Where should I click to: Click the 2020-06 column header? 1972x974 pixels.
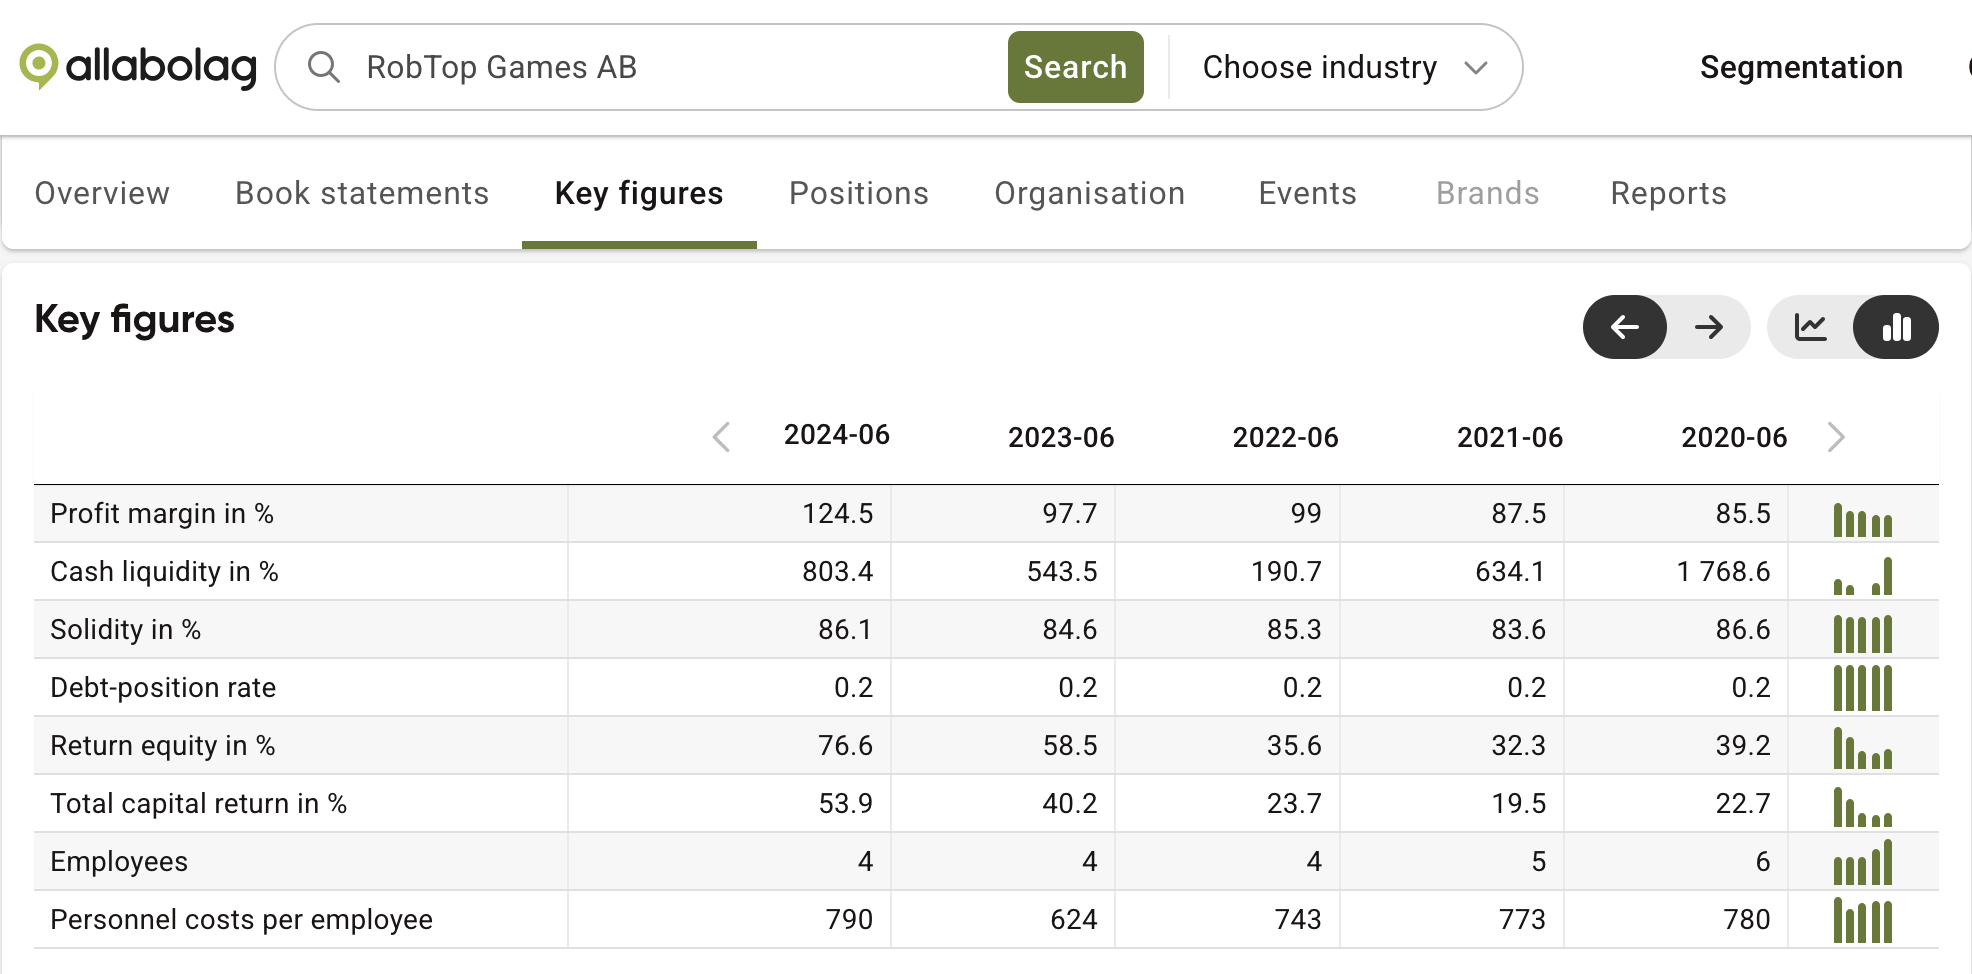1734,437
